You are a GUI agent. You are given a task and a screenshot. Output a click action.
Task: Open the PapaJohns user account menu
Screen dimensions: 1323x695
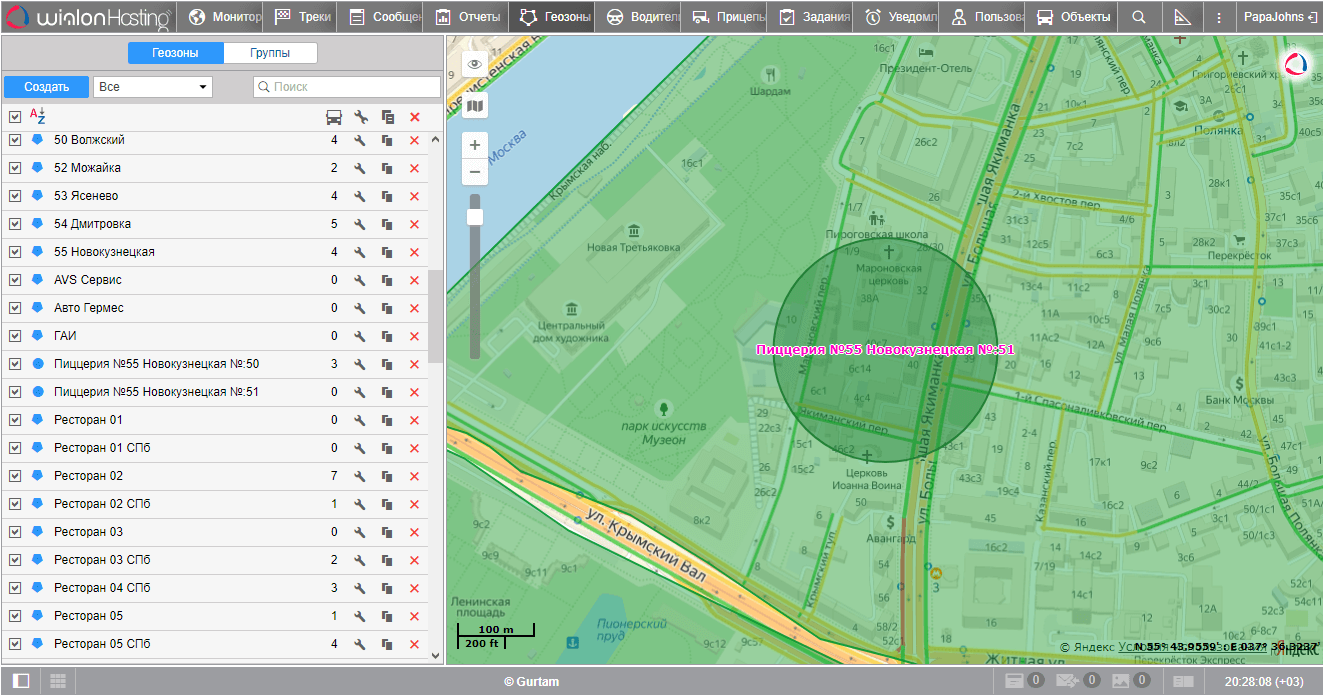coord(1279,17)
